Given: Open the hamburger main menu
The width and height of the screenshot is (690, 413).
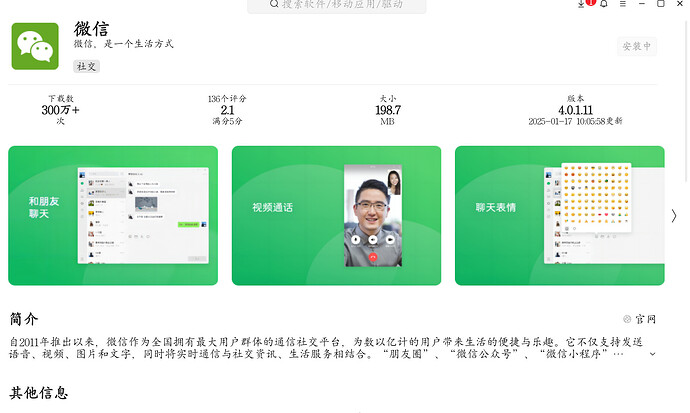Looking at the screenshot, I should point(623,4).
